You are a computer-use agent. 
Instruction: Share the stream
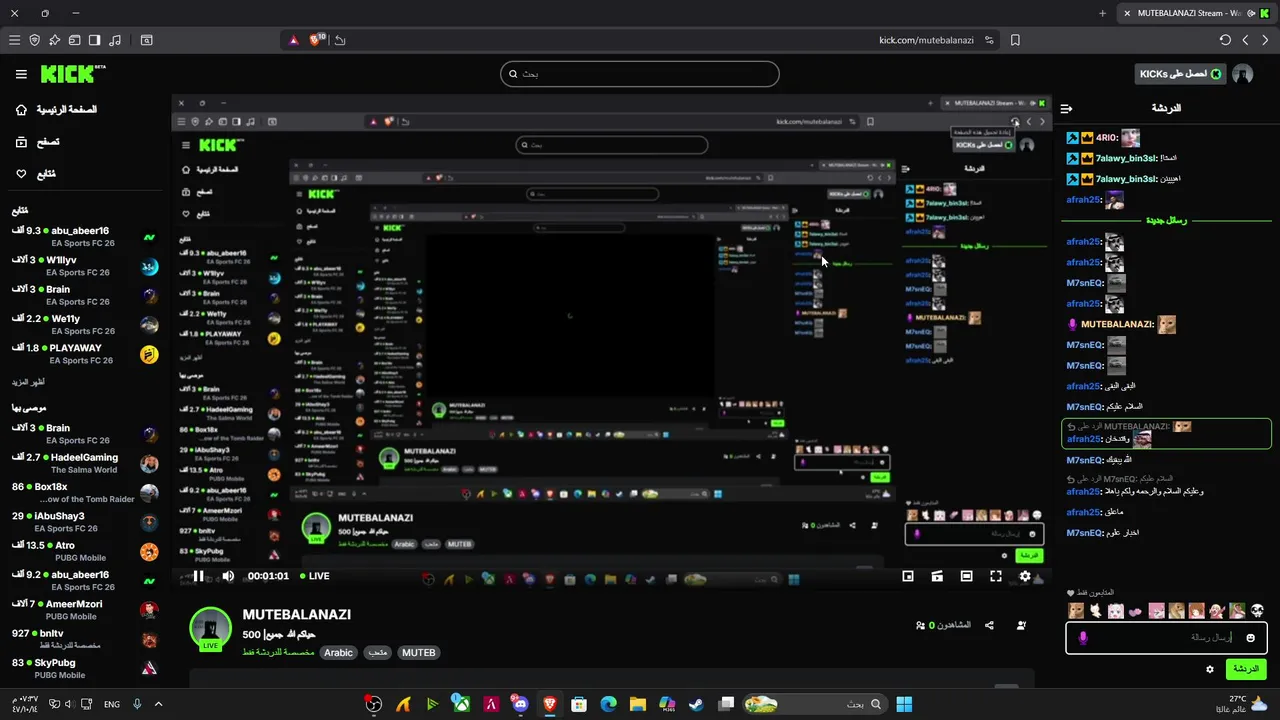(989, 625)
